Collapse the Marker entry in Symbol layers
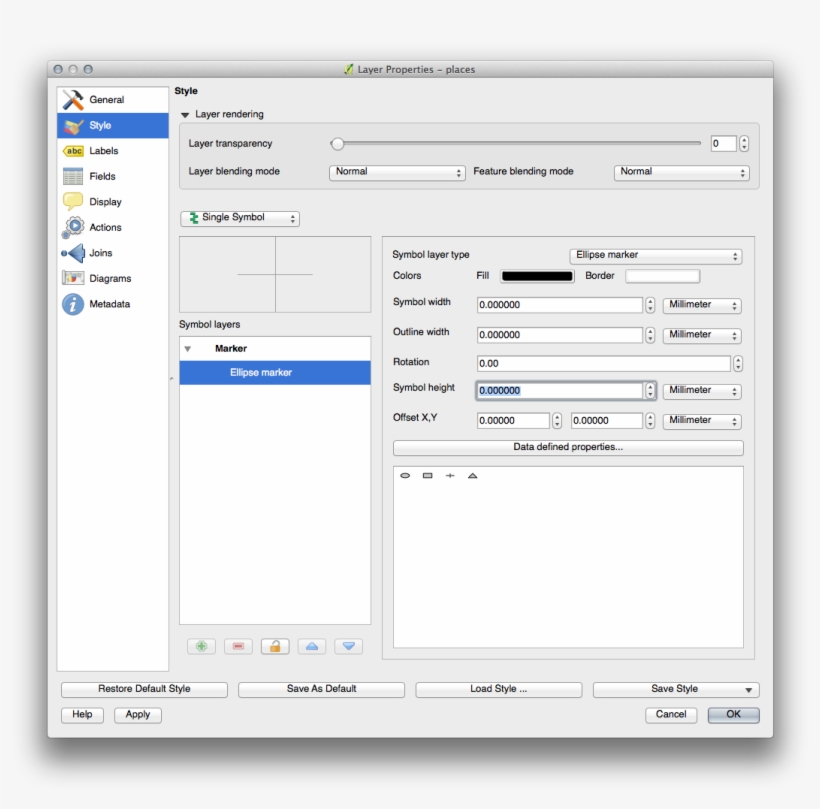820x809 pixels. tap(191, 348)
